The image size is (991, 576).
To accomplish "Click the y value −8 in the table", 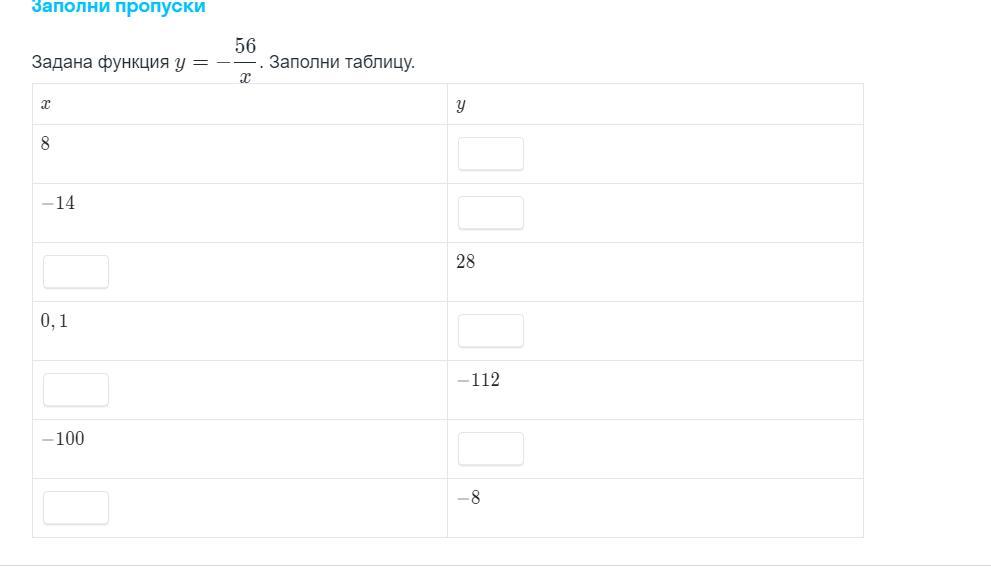I will (x=469, y=498).
